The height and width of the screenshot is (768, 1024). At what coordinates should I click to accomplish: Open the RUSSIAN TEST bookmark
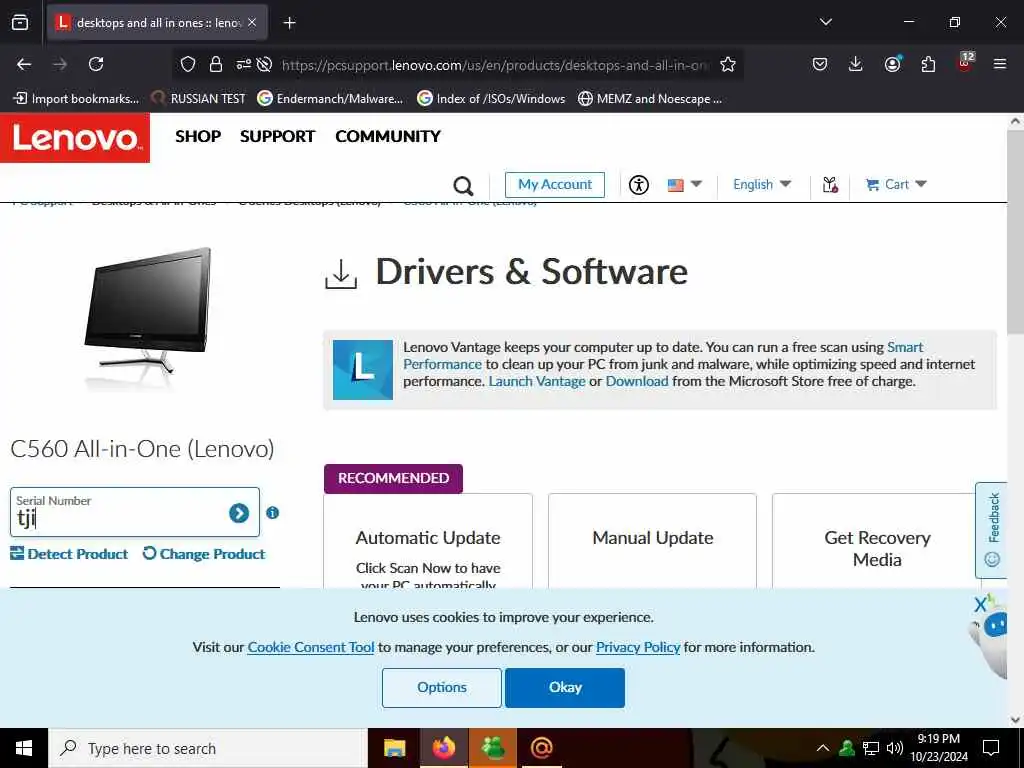pos(199,99)
